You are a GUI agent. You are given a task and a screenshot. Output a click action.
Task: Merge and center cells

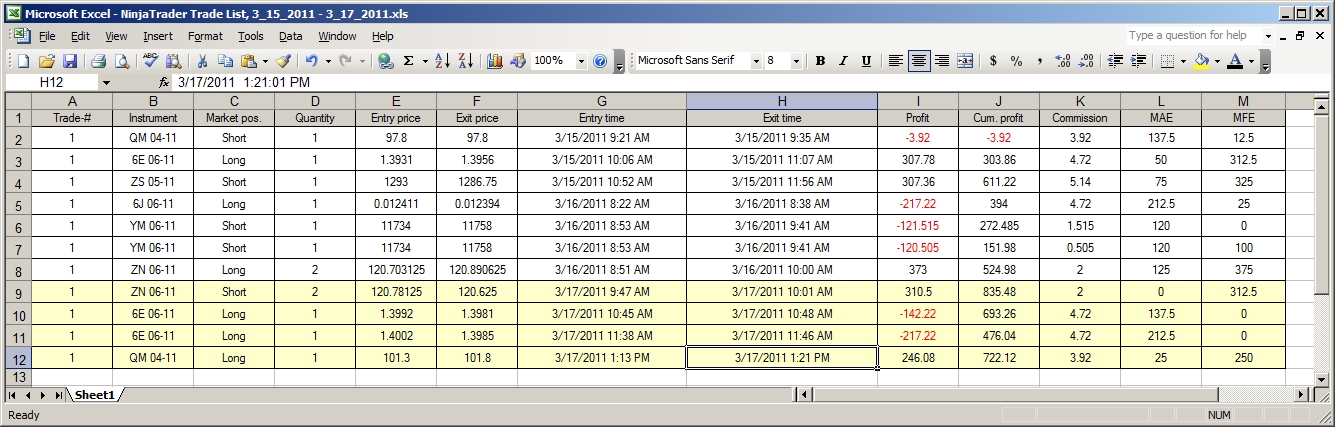click(965, 61)
